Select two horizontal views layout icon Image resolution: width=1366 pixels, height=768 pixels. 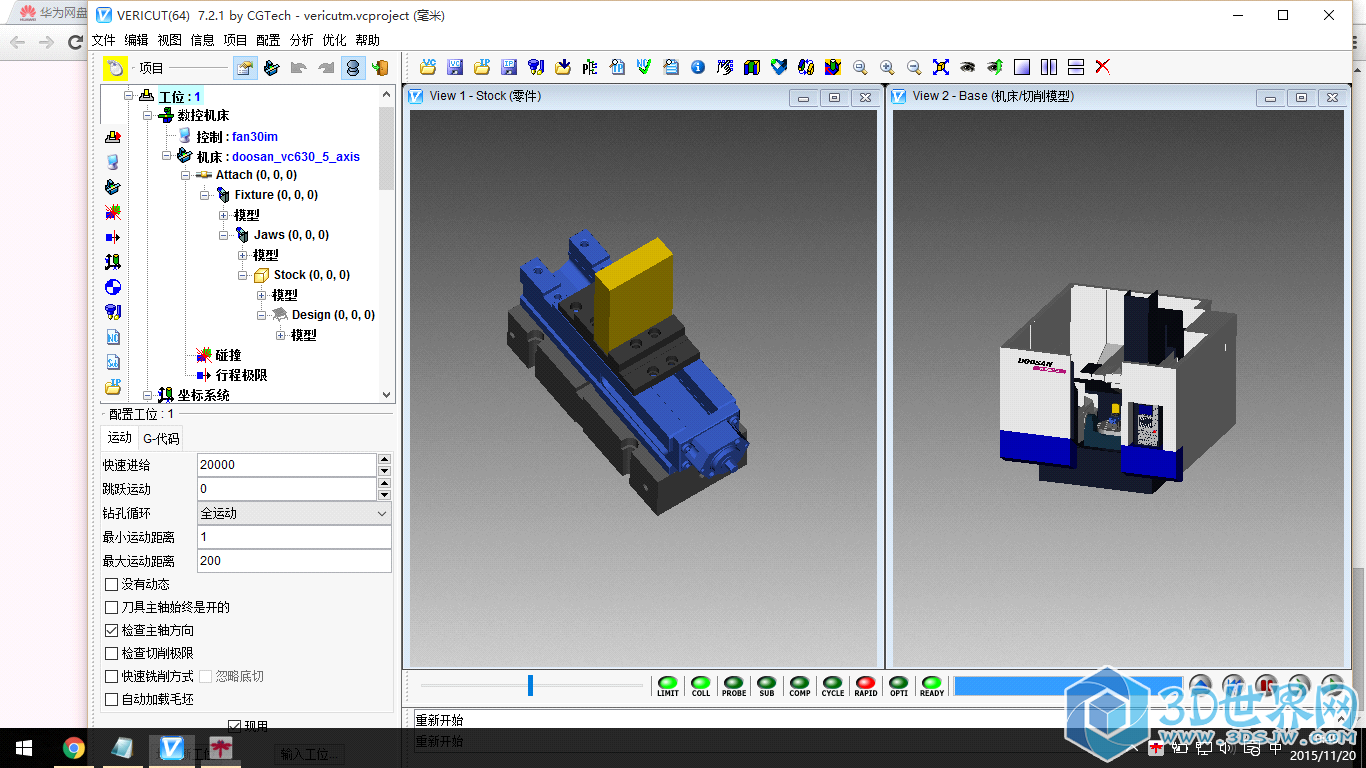click(x=1076, y=67)
